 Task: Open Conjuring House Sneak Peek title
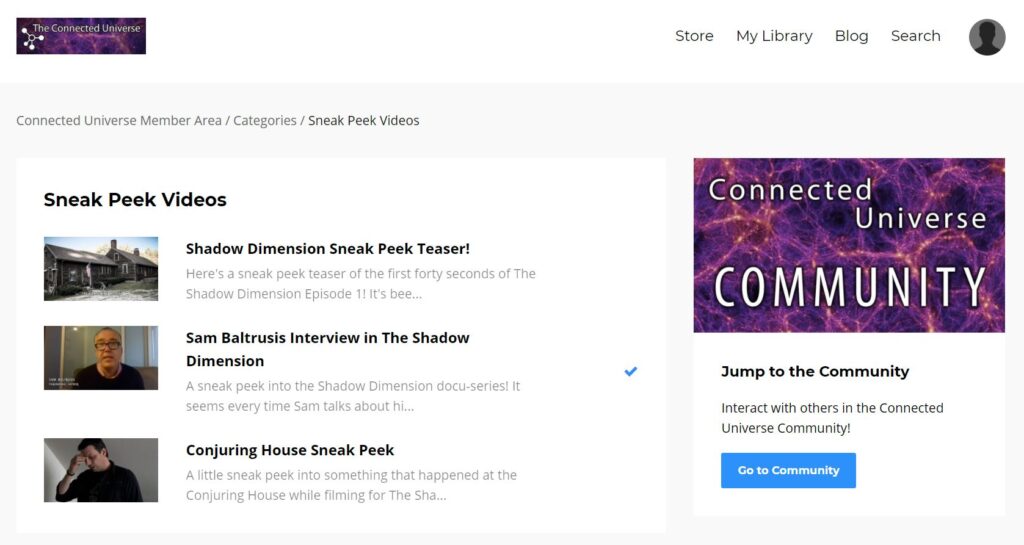[x=290, y=450]
